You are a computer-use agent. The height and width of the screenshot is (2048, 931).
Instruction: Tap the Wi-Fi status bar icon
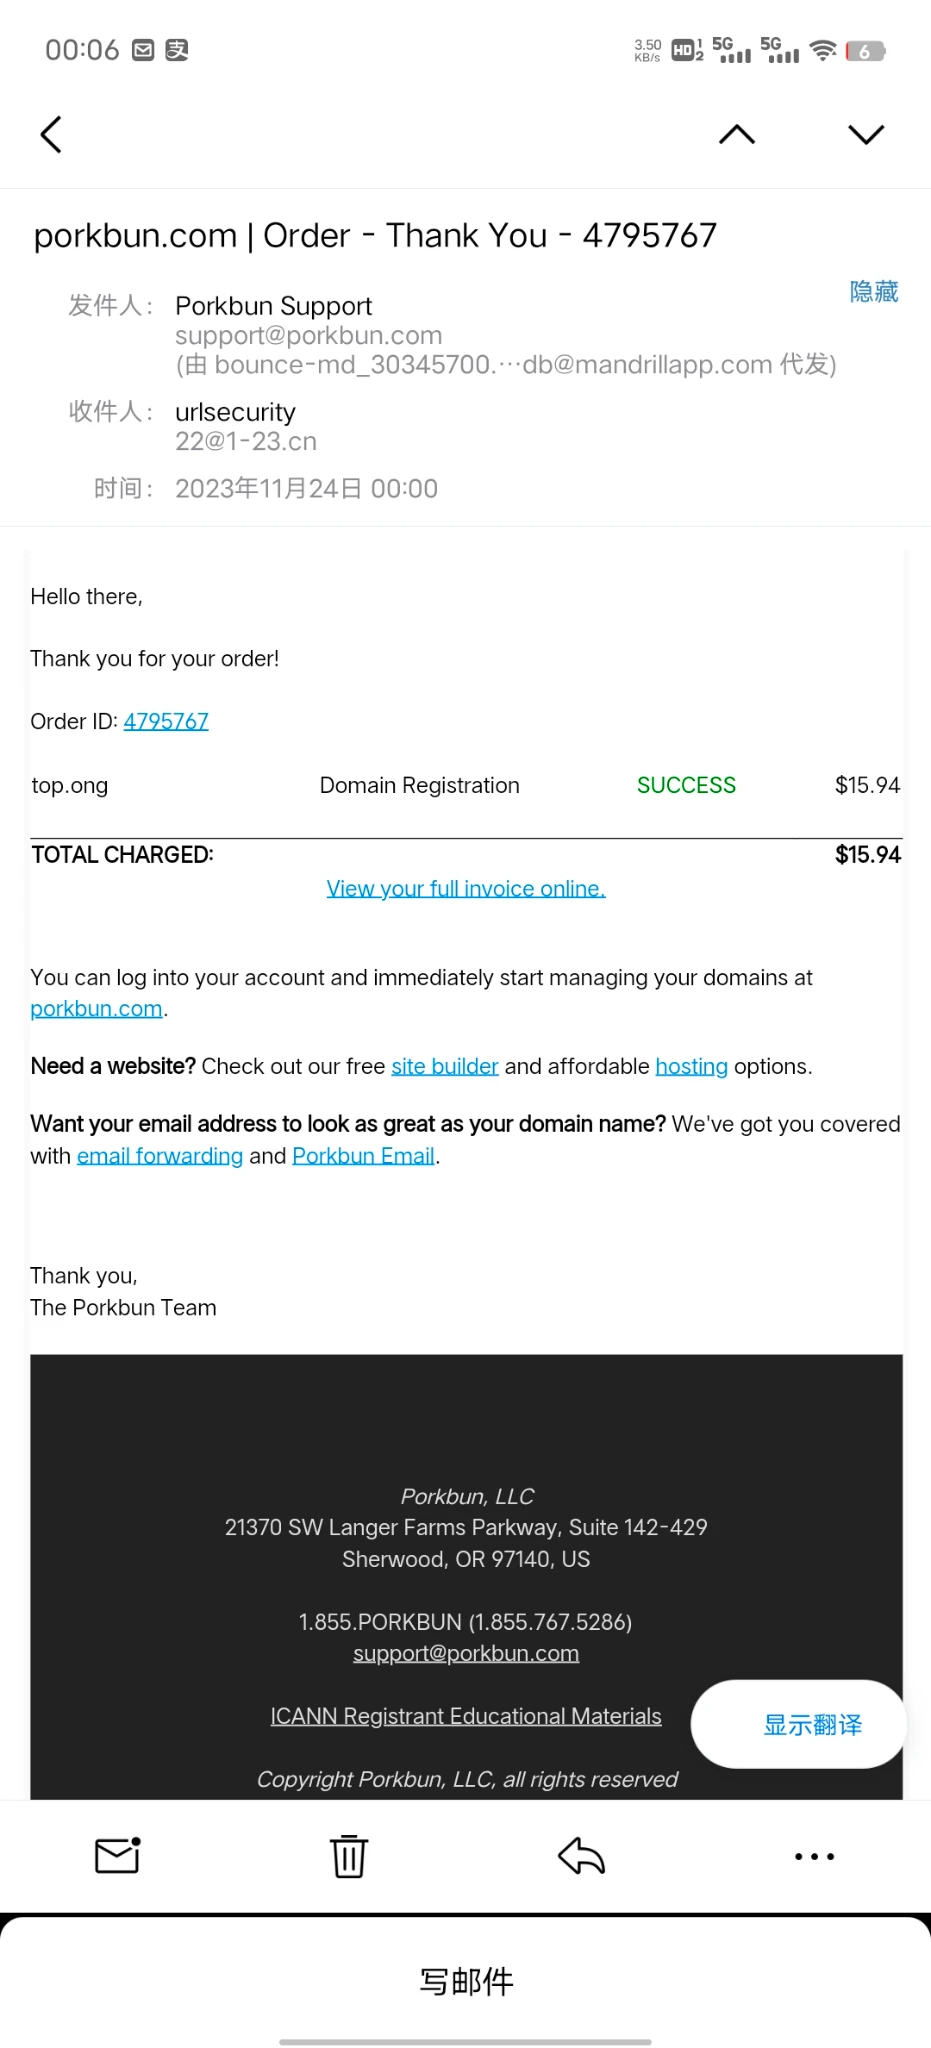pos(822,50)
